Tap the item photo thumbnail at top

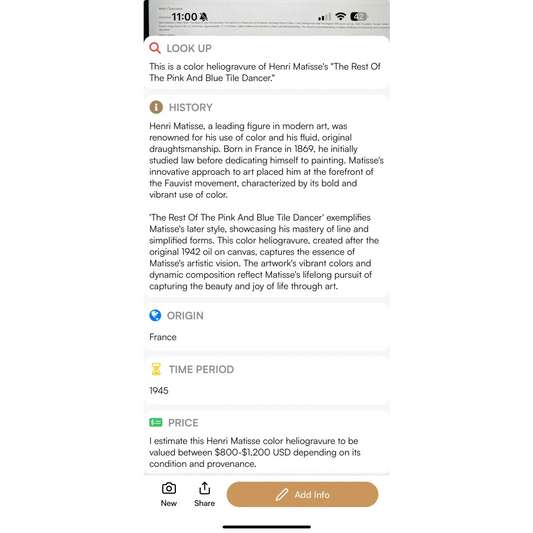pos(266,18)
